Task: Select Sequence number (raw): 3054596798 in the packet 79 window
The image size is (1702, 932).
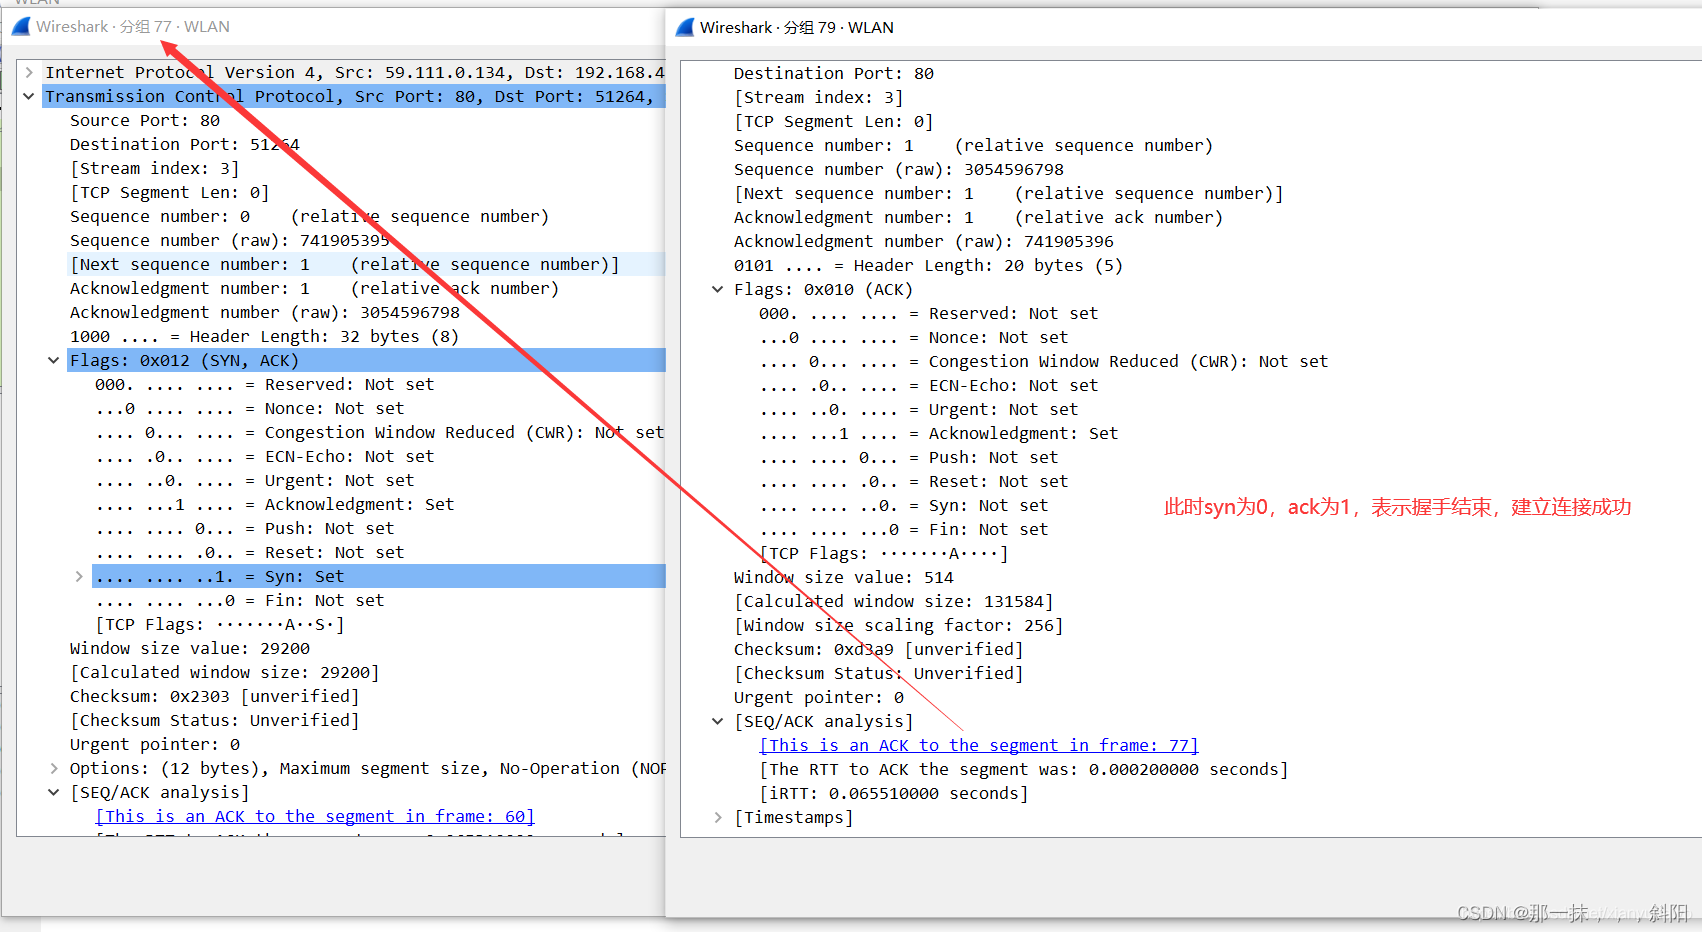Action: (899, 169)
